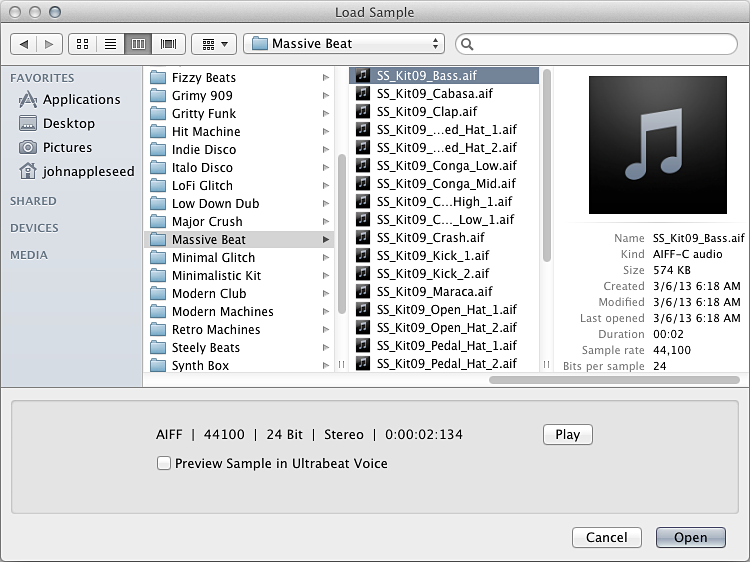Click the folder column resize handle
Screen dimensions: 750x562
[x=342, y=364]
